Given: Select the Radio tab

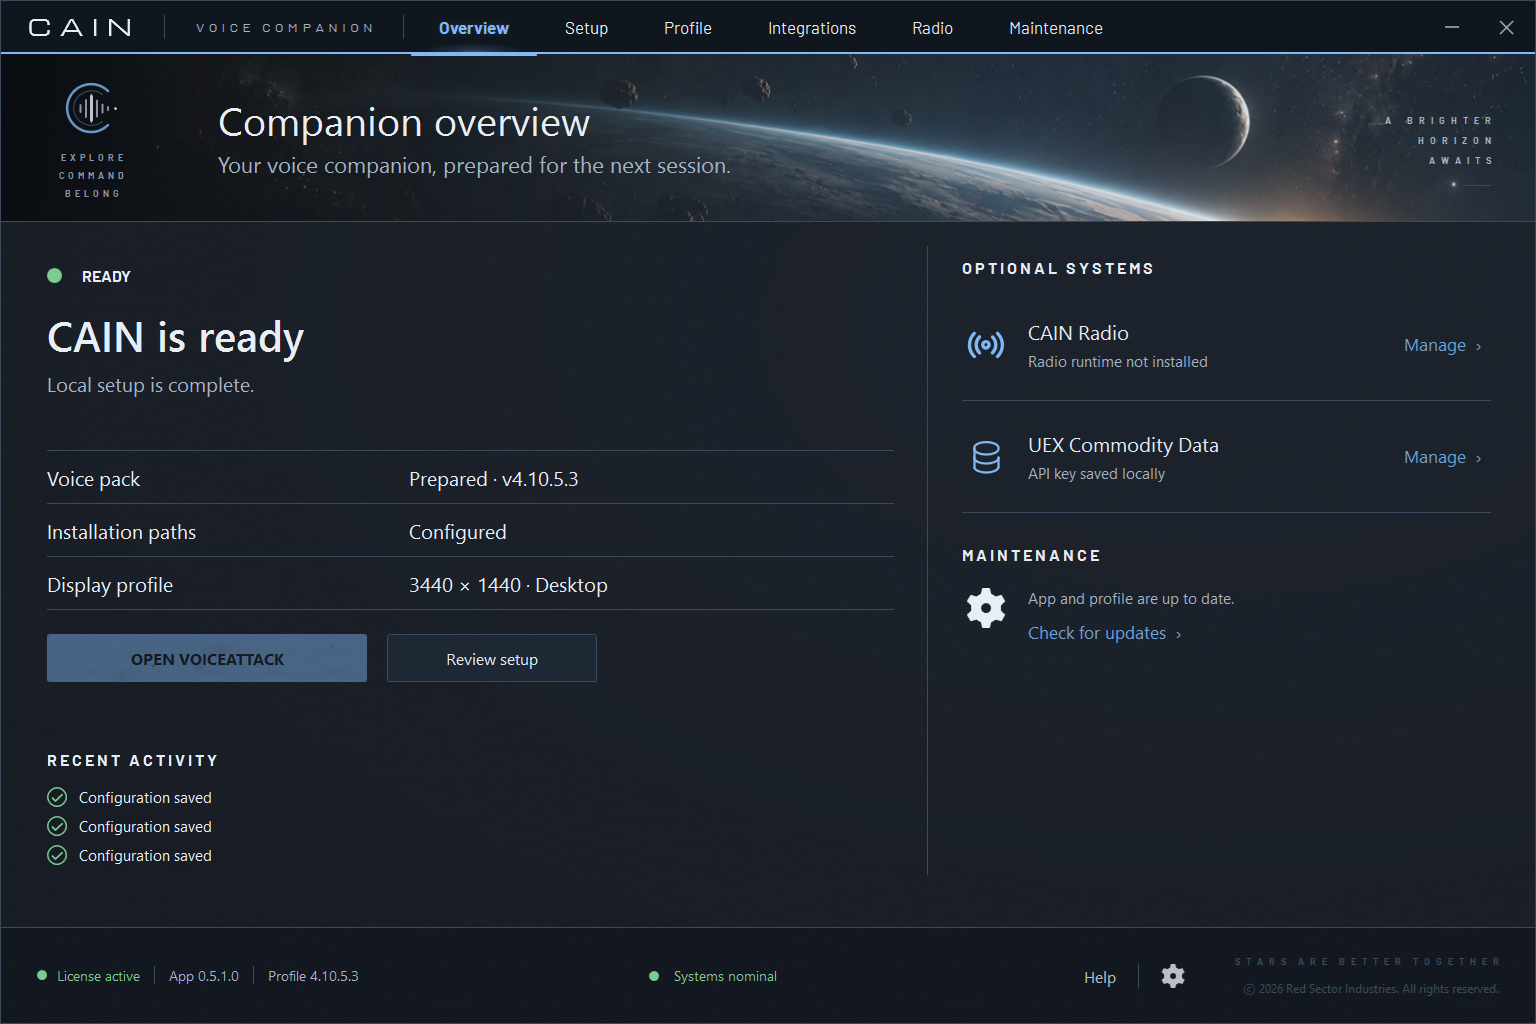Looking at the screenshot, I should click(932, 28).
